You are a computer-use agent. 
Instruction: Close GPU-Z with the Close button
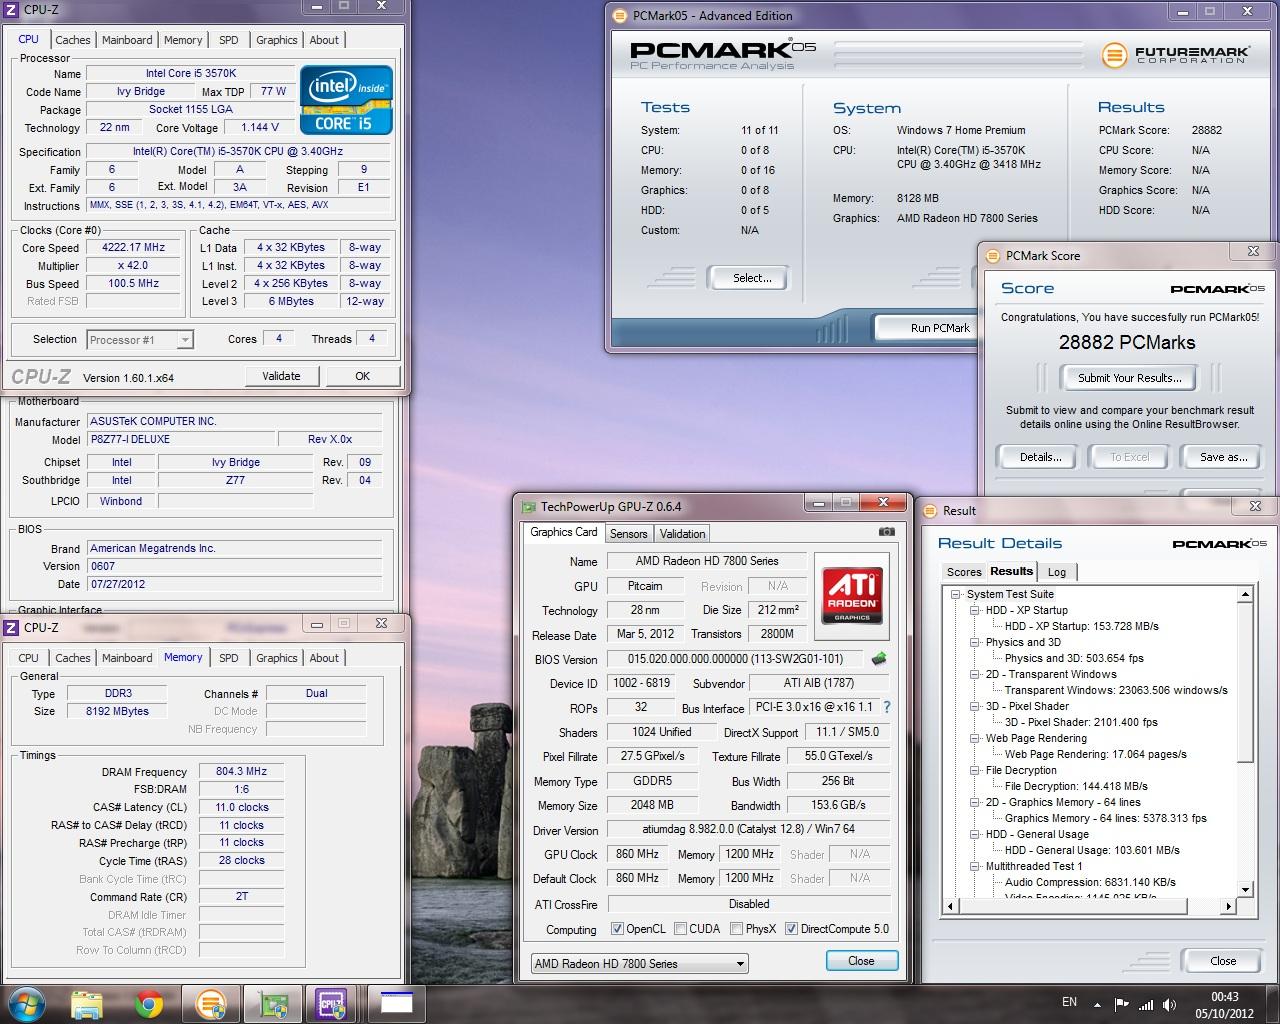[861, 961]
